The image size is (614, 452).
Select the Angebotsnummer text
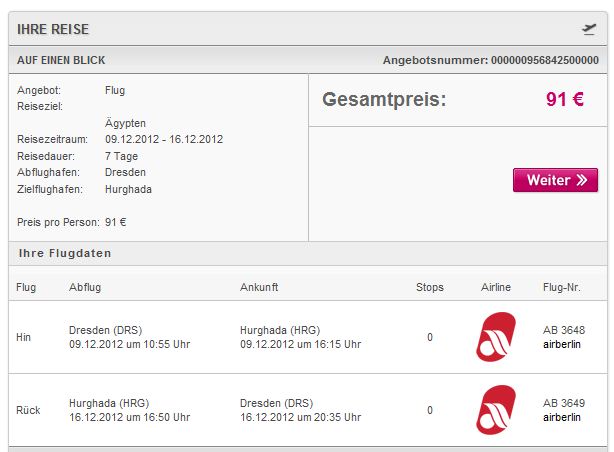(491, 60)
